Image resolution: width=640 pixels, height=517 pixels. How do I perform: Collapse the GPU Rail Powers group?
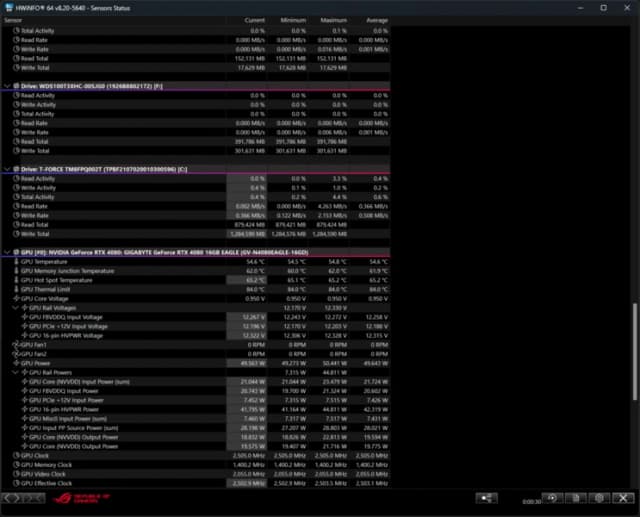16,373
